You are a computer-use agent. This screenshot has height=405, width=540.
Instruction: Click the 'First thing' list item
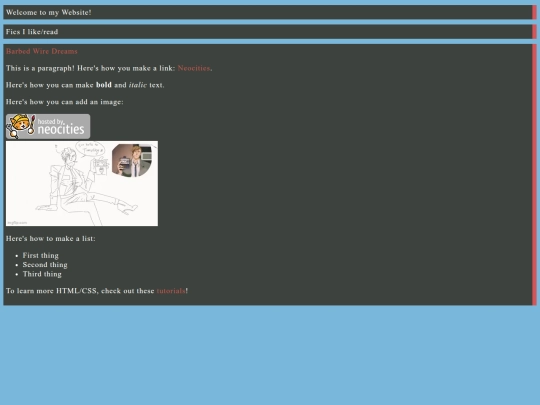[41, 256]
